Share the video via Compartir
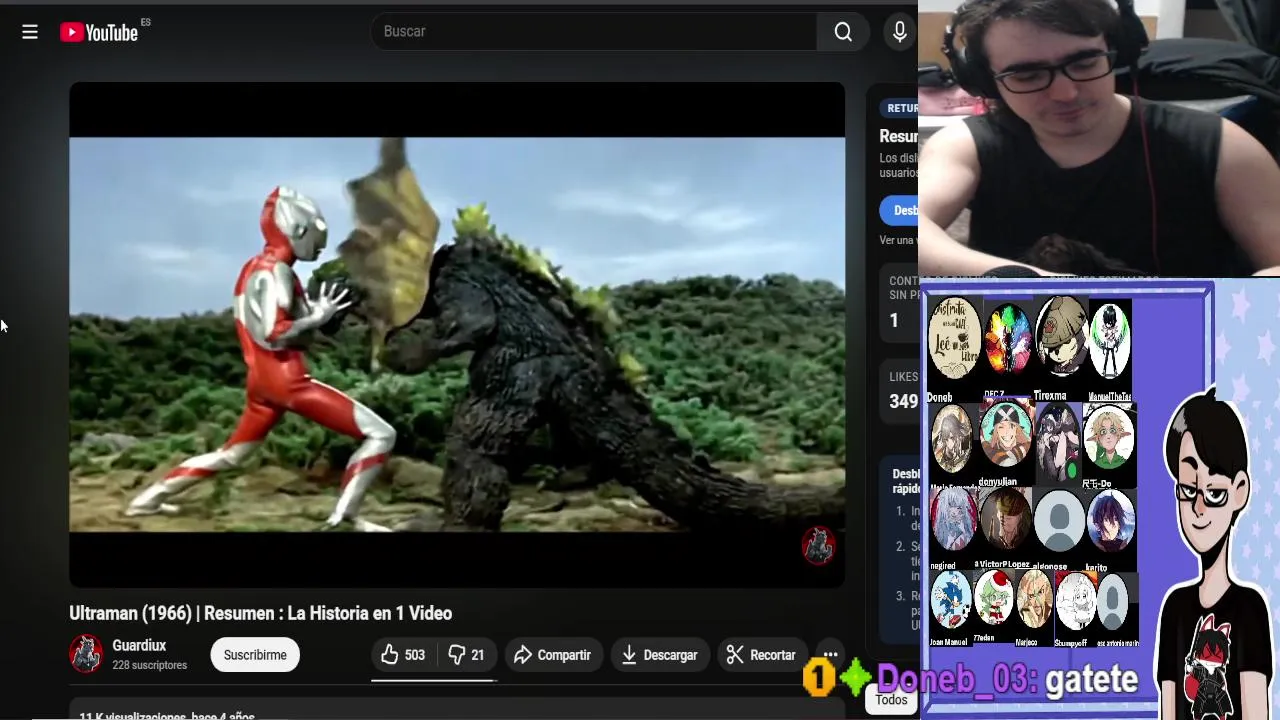Image resolution: width=1280 pixels, height=720 pixels. pyautogui.click(x=553, y=655)
